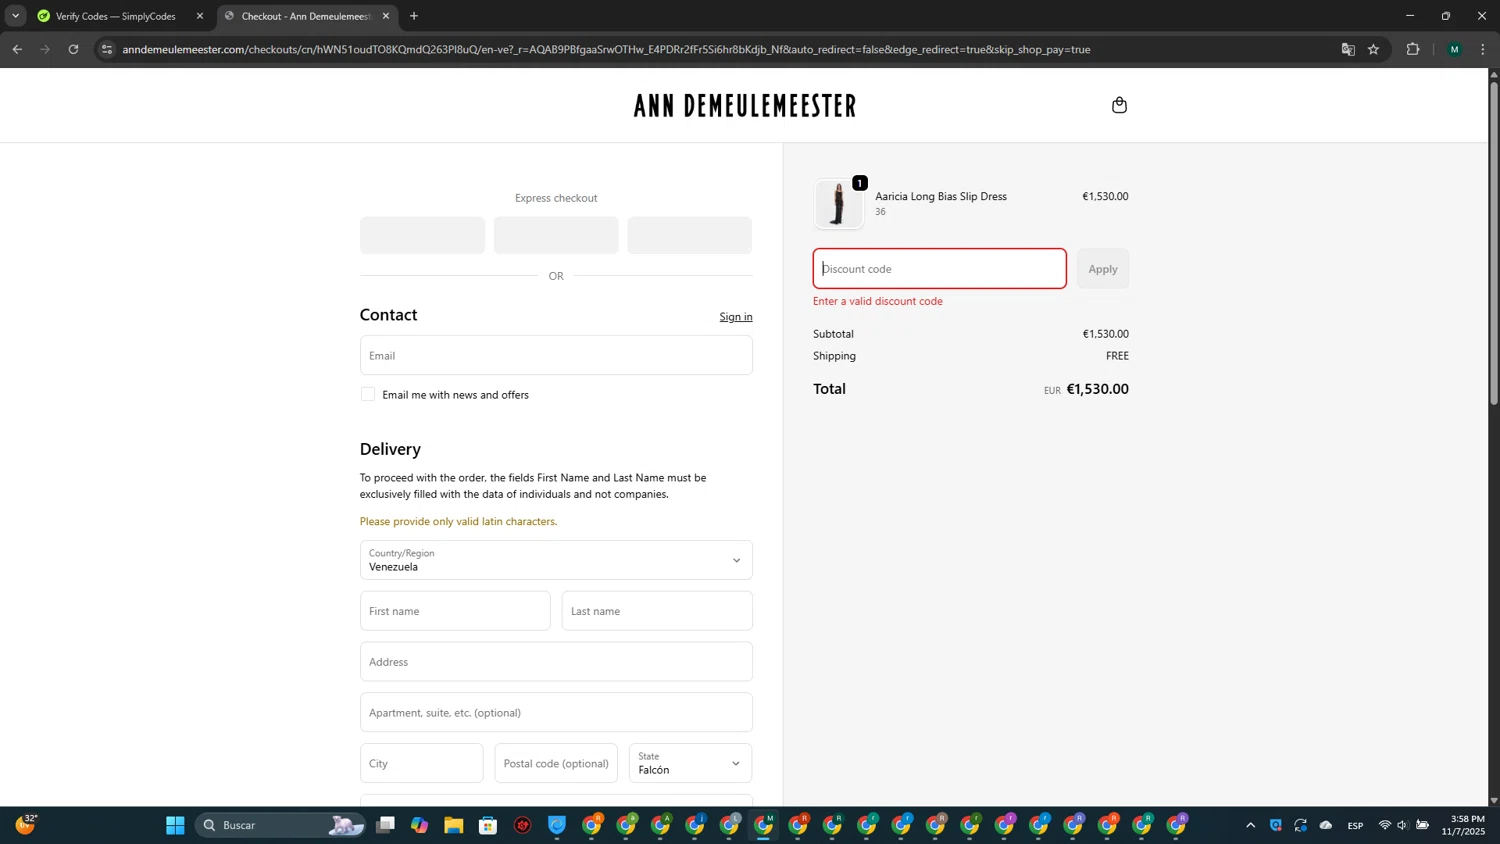Check Email me with news and offers
This screenshot has height=844, width=1500.
(x=368, y=394)
